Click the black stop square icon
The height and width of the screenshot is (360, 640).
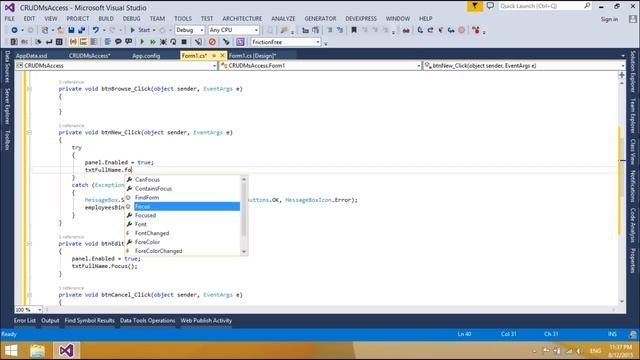pyautogui.click(x=184, y=42)
